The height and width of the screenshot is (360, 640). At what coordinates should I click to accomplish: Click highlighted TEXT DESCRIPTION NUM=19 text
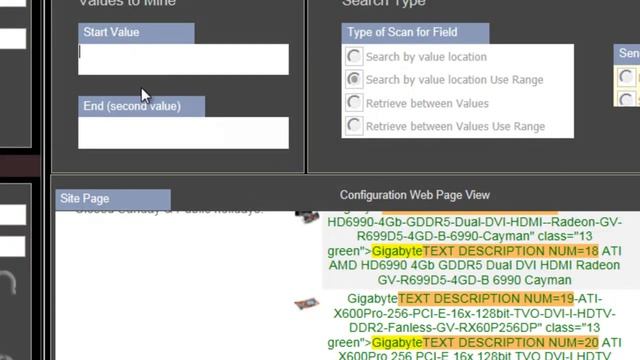click(x=486, y=299)
